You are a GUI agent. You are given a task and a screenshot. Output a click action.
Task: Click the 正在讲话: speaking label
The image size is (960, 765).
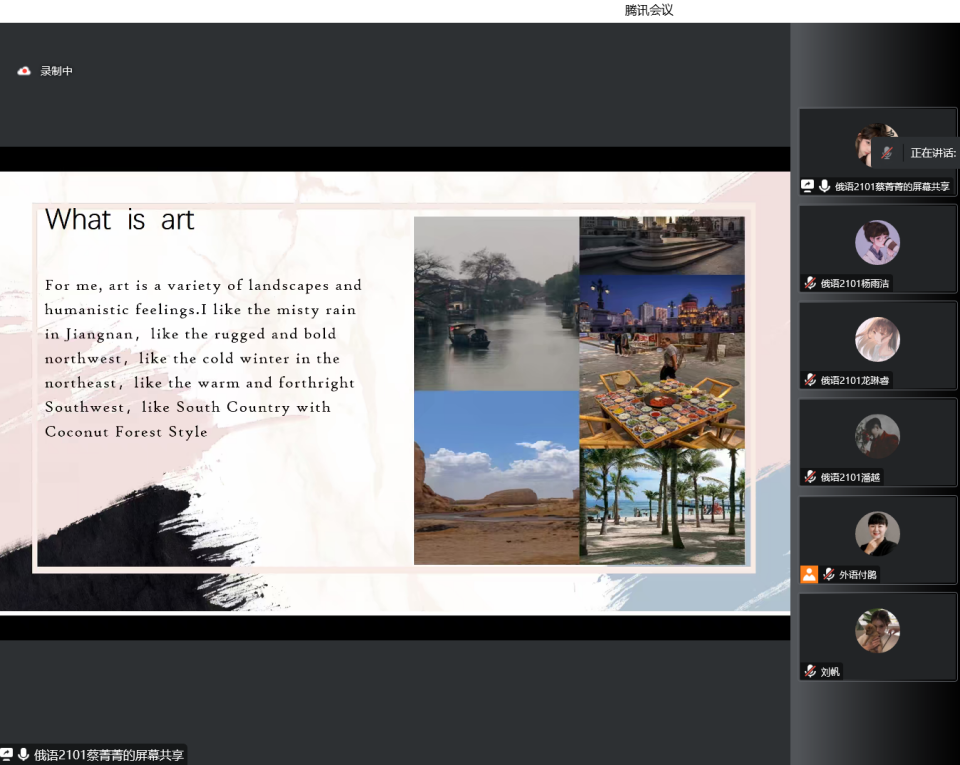(933, 153)
